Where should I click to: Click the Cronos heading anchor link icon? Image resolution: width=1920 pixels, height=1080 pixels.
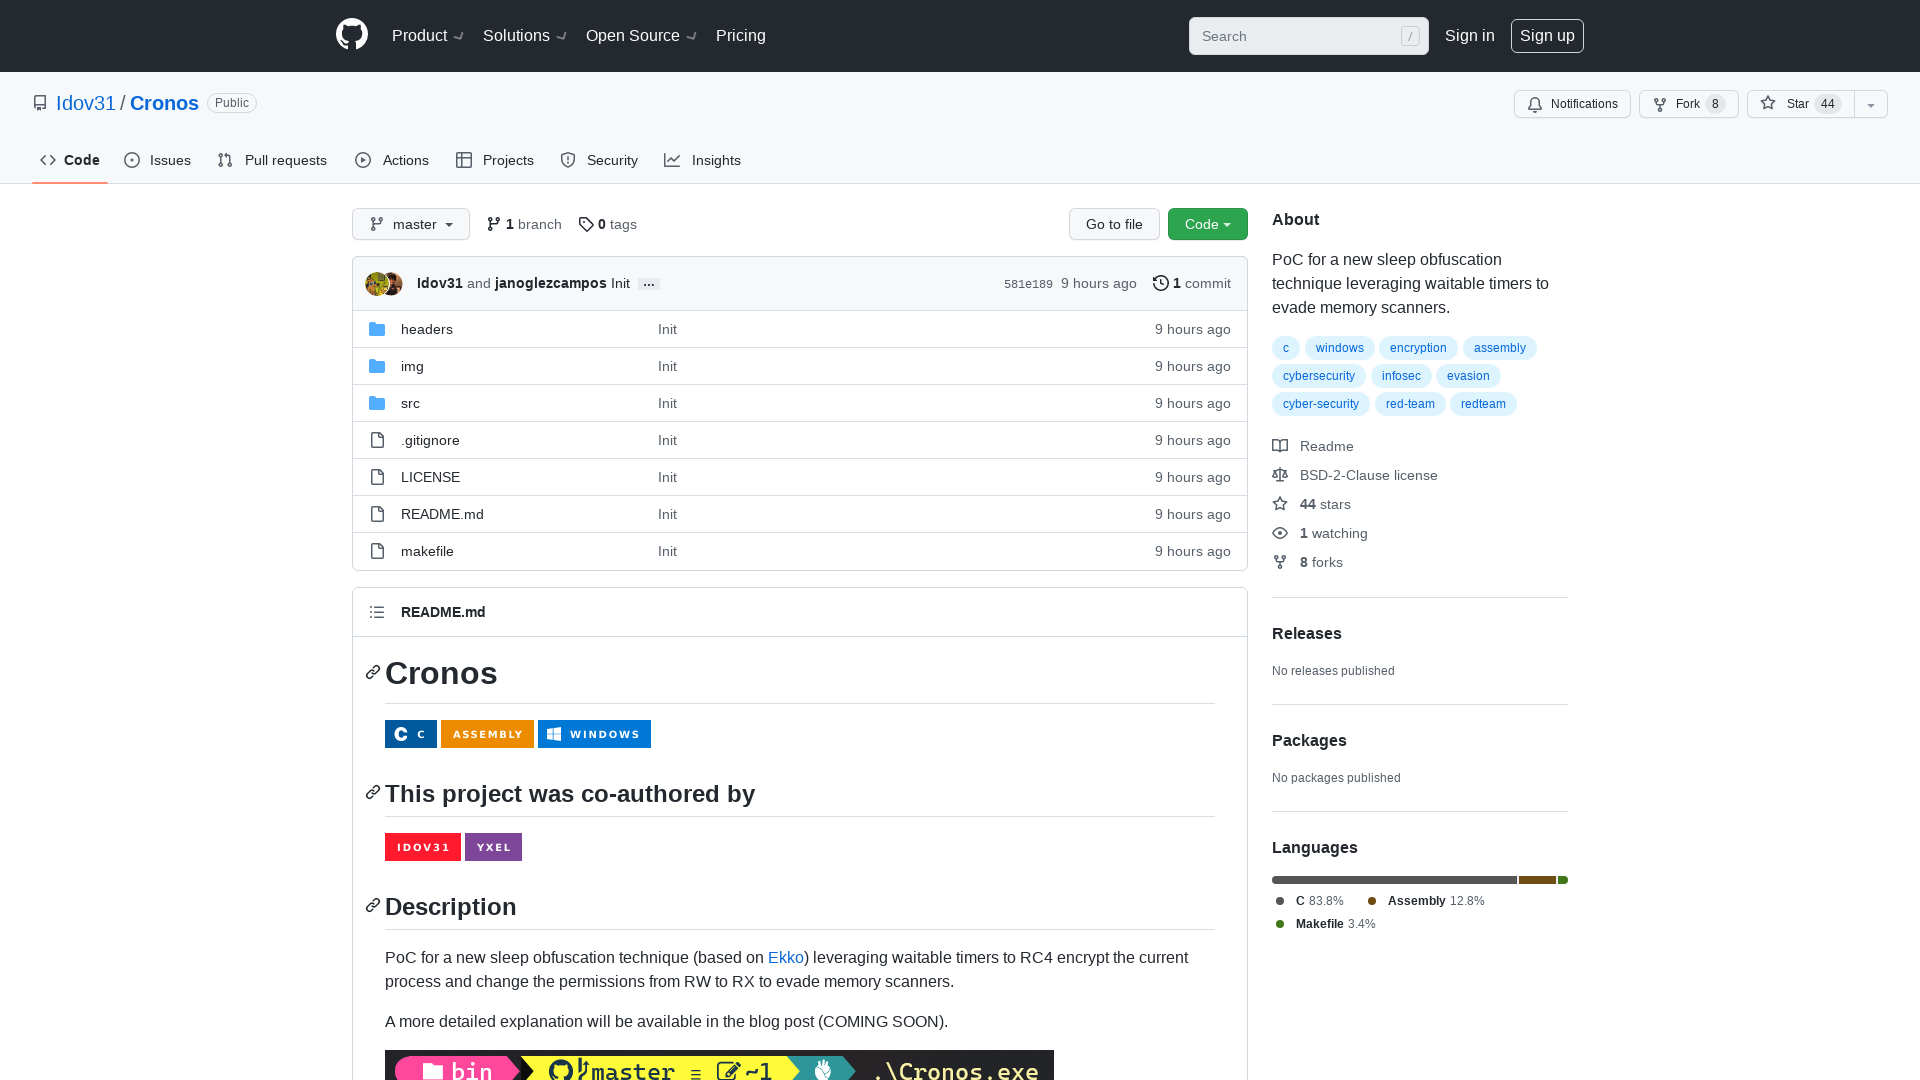tap(373, 673)
